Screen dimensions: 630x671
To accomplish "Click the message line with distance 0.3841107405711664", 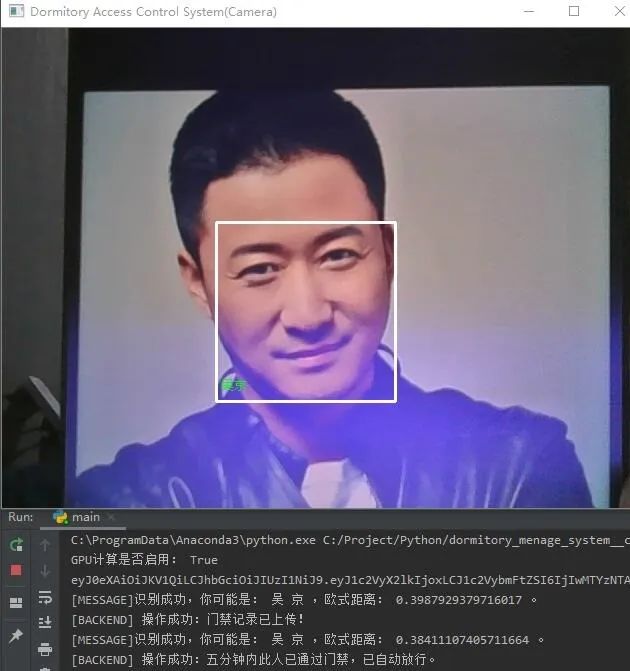I will 307,640.
